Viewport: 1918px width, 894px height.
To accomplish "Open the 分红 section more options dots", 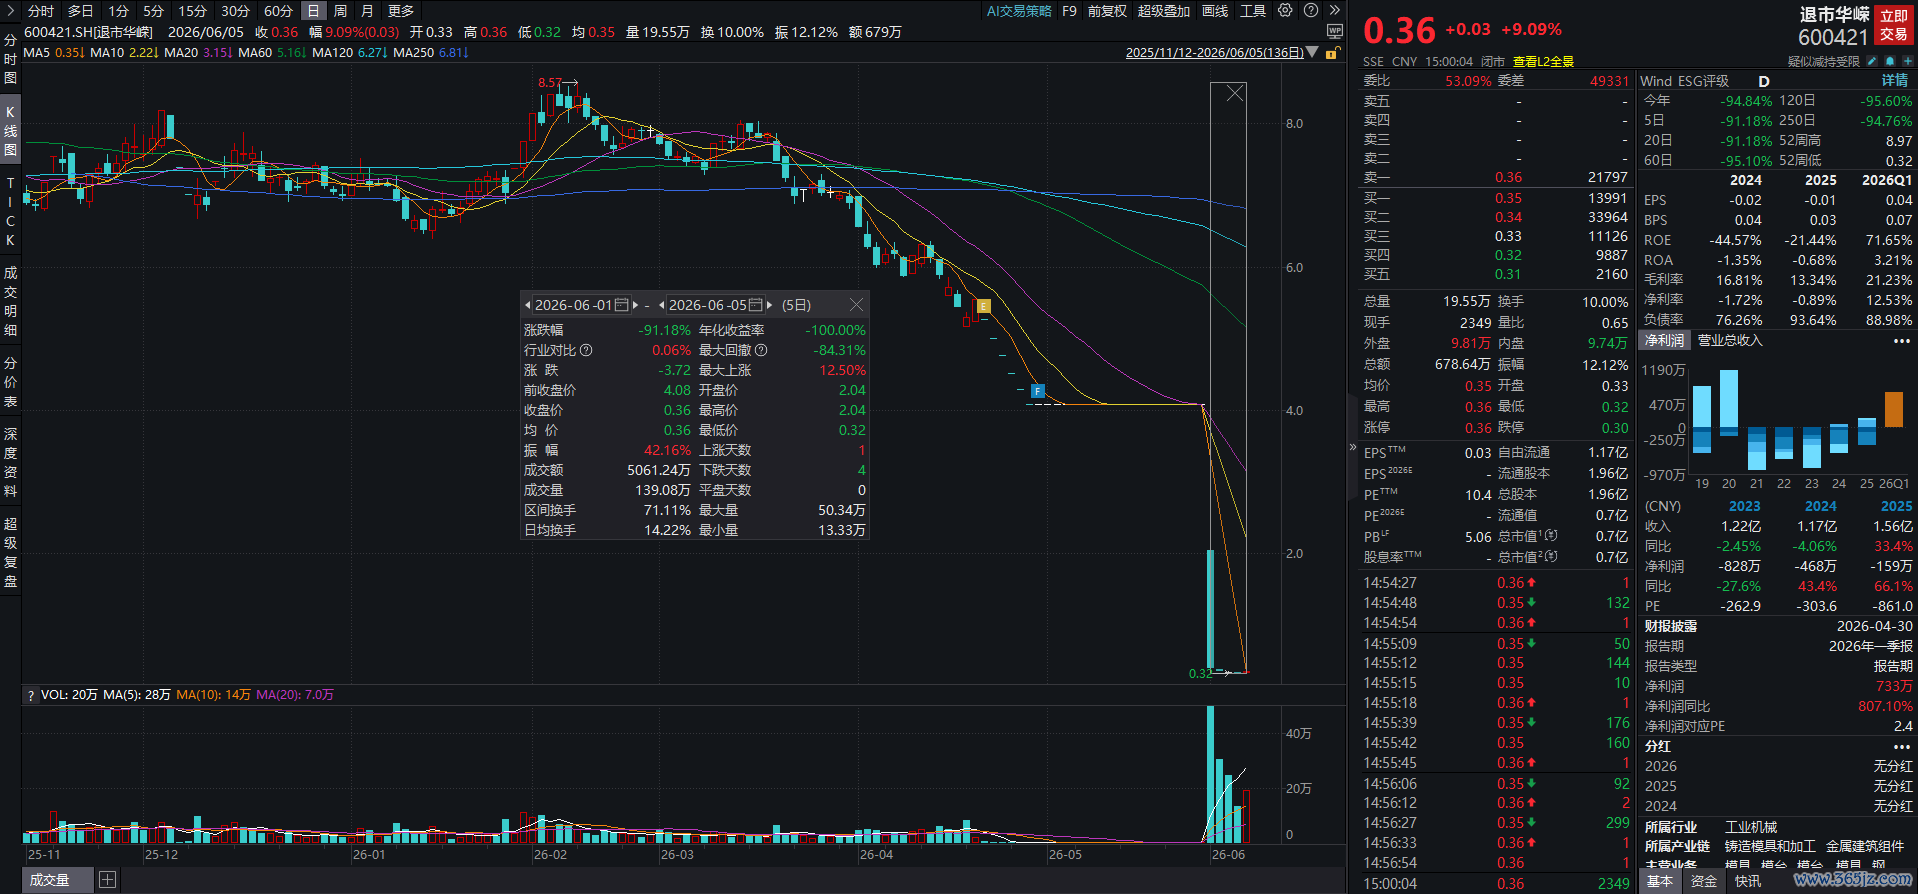I will (x=1901, y=747).
